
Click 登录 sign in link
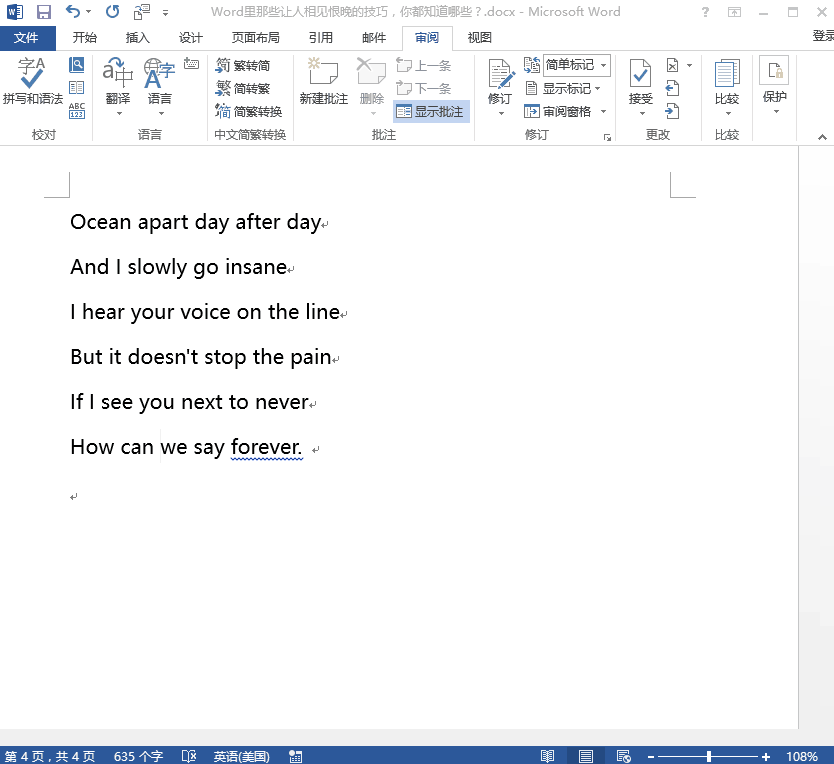(x=823, y=36)
